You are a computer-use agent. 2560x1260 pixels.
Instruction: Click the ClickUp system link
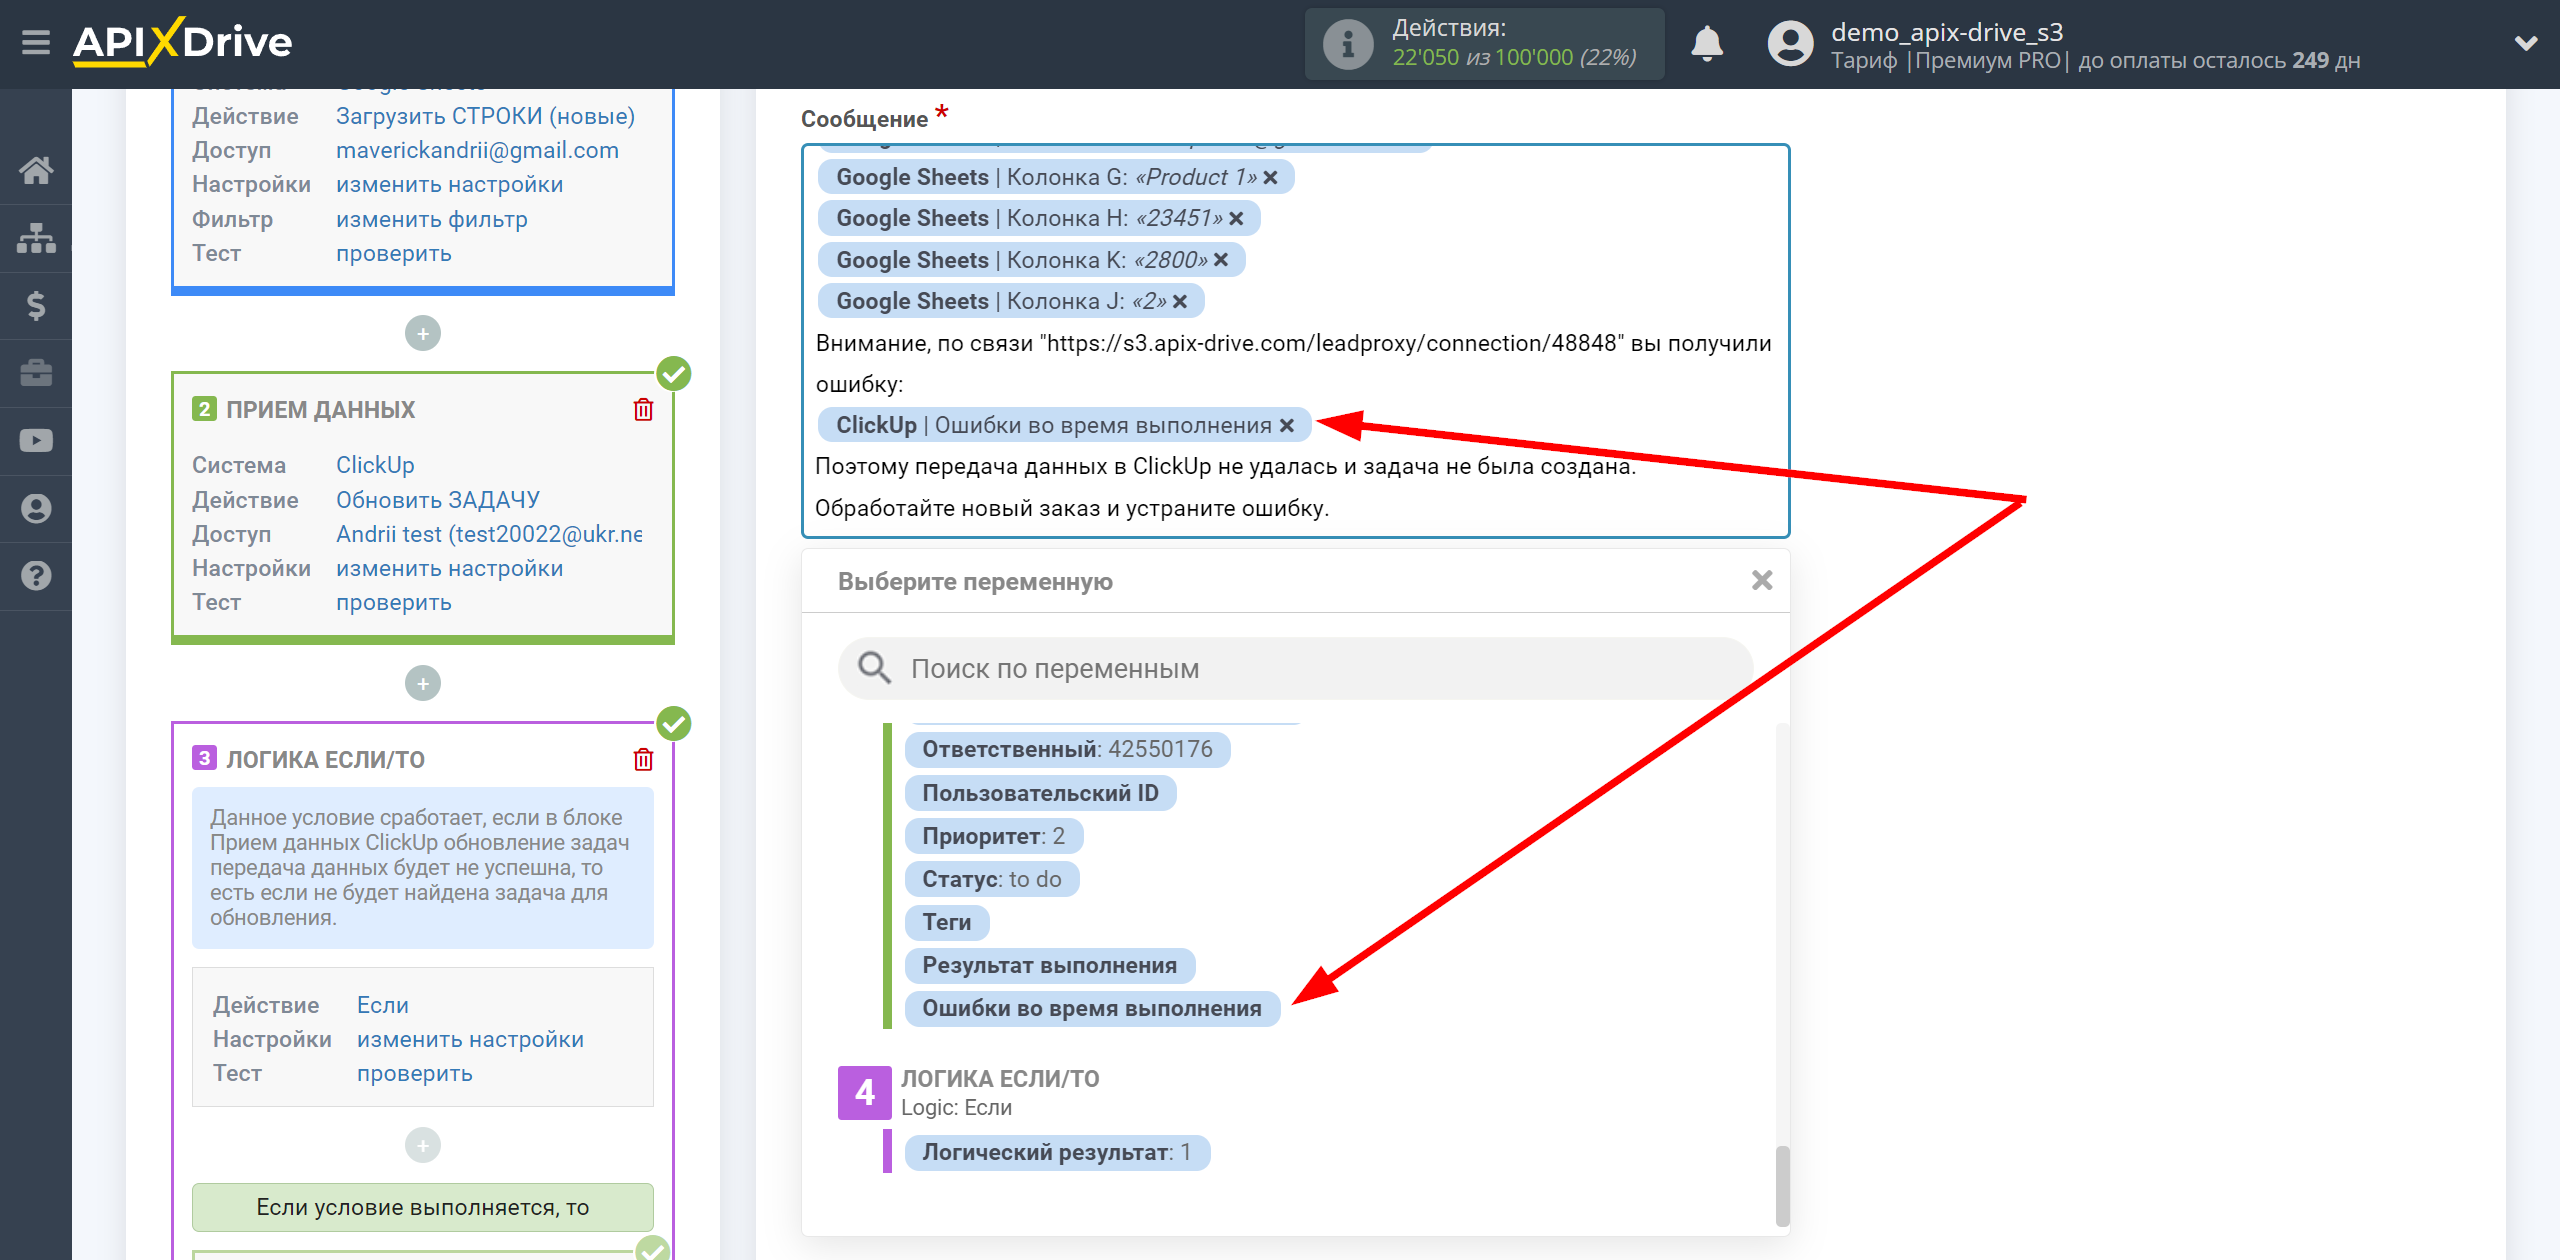click(x=375, y=465)
